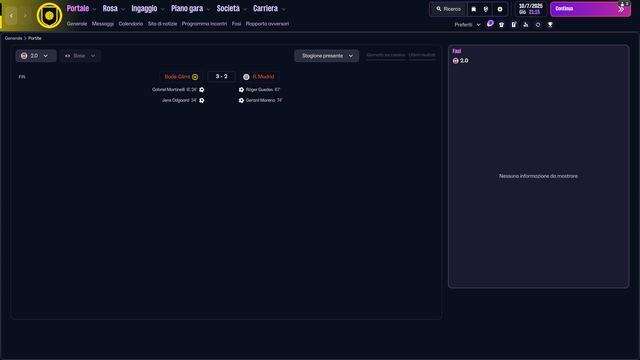Click competition logo in Fasi panel
The width and height of the screenshot is (640, 360).
[x=456, y=60]
